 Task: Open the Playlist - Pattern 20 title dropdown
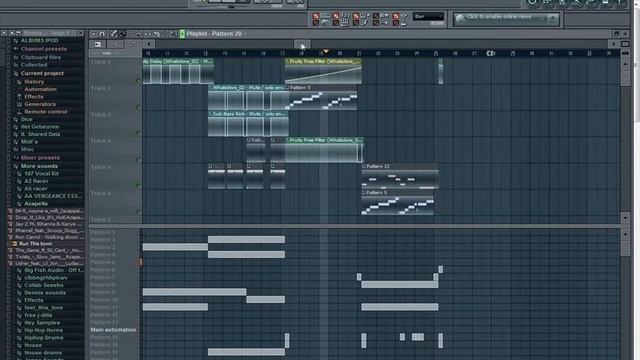pyautogui.click(x=216, y=34)
